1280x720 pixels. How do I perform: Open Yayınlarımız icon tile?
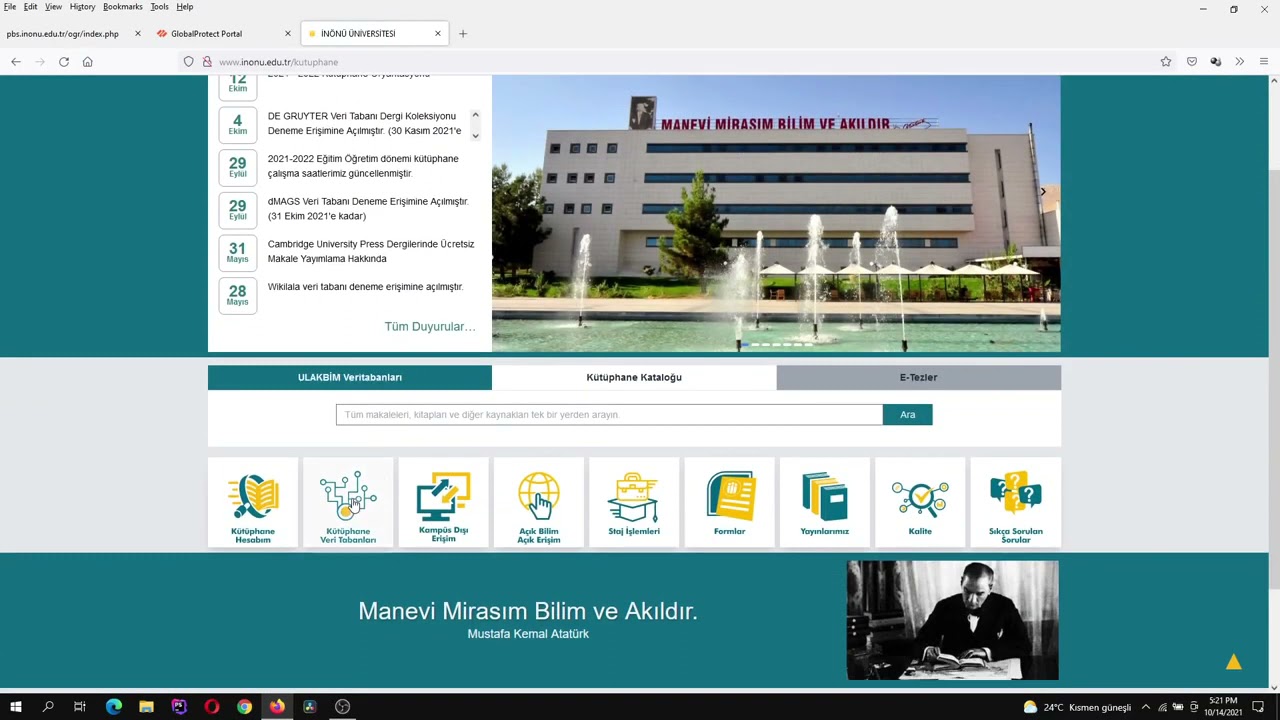[825, 503]
